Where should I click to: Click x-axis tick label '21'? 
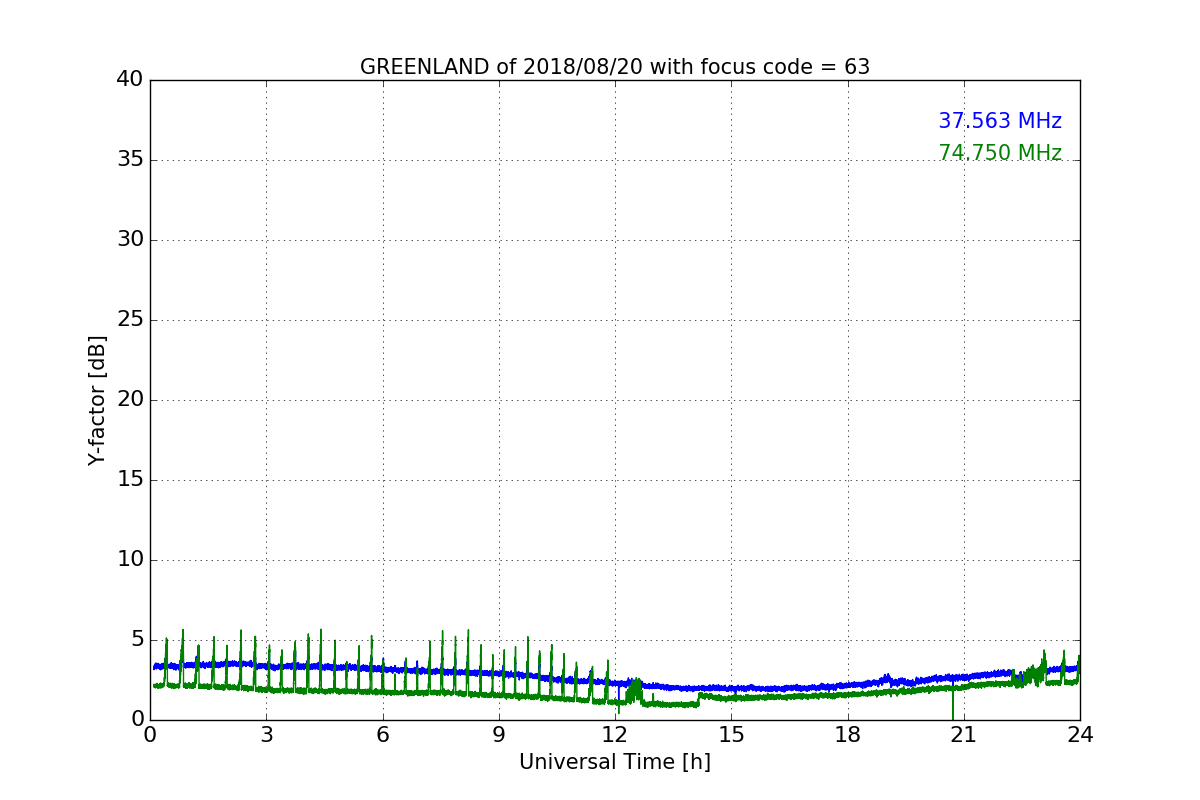(964, 735)
